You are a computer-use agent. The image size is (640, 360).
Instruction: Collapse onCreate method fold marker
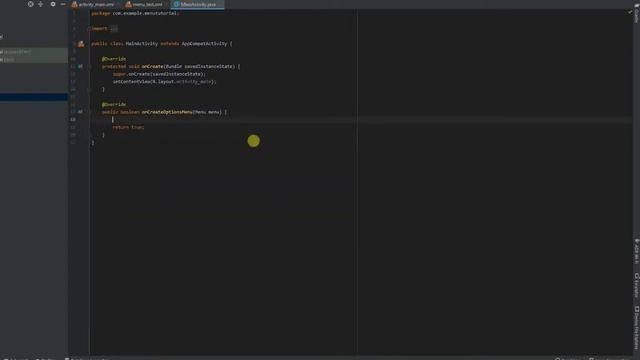point(89,67)
